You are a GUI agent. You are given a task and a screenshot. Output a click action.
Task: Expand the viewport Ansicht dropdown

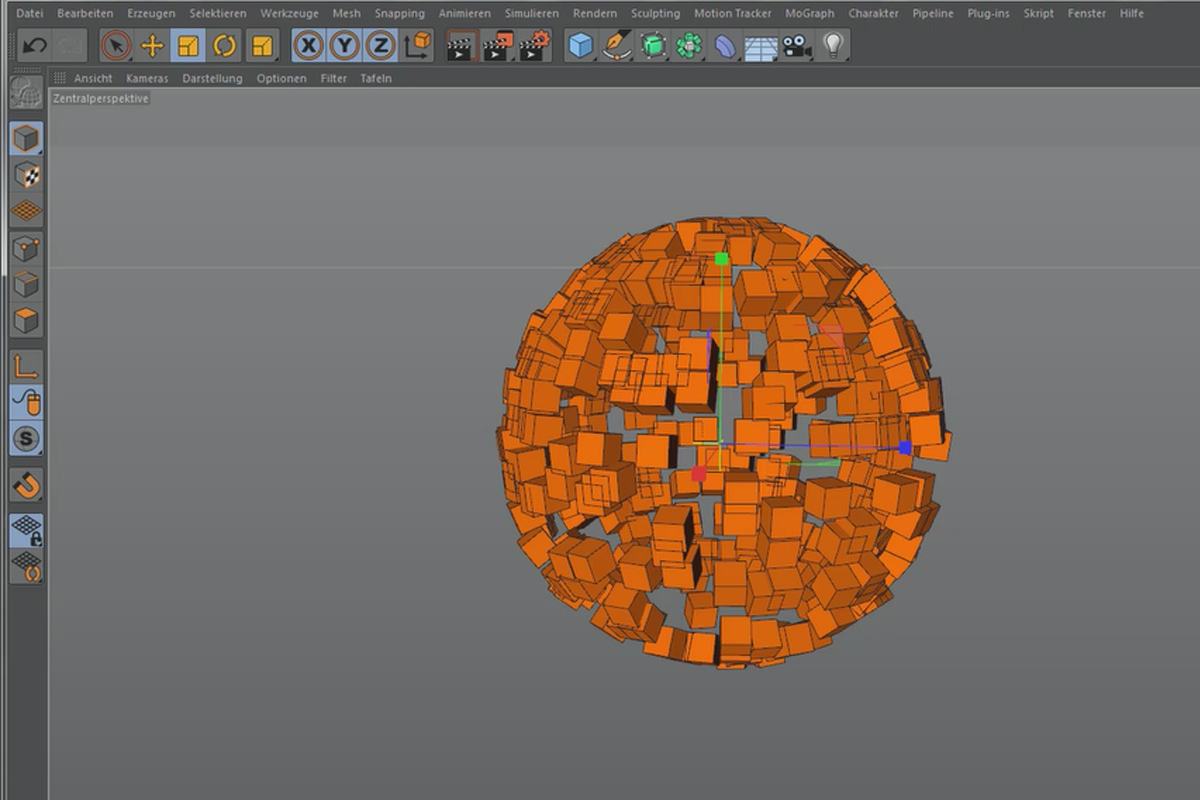click(x=93, y=78)
